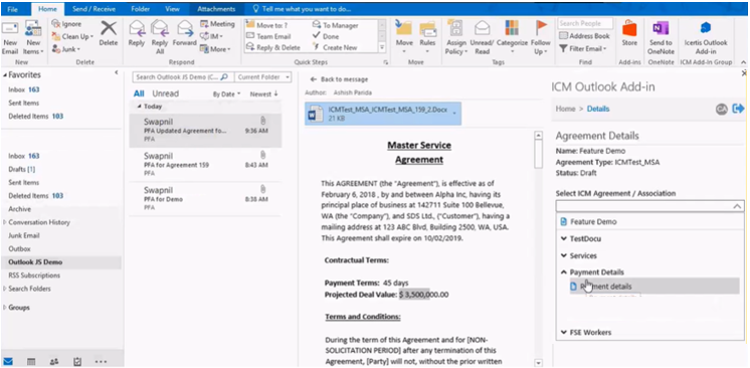The height and width of the screenshot is (368, 750).
Task: Click Back to message link
Action: [339, 79]
